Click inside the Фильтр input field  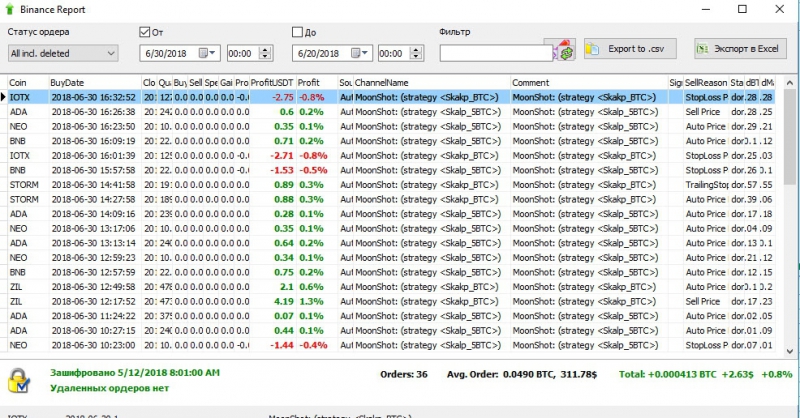coord(495,53)
